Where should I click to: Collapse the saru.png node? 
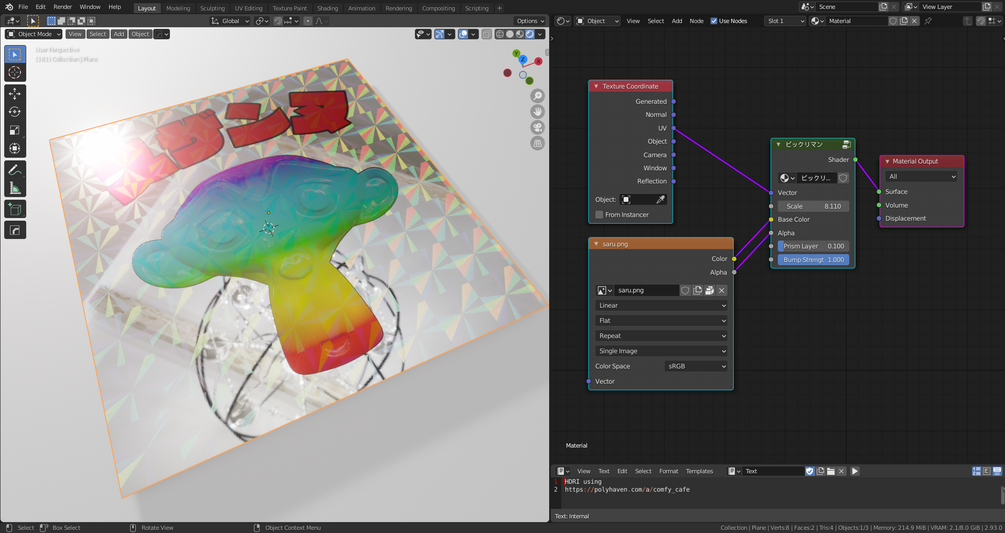click(596, 244)
